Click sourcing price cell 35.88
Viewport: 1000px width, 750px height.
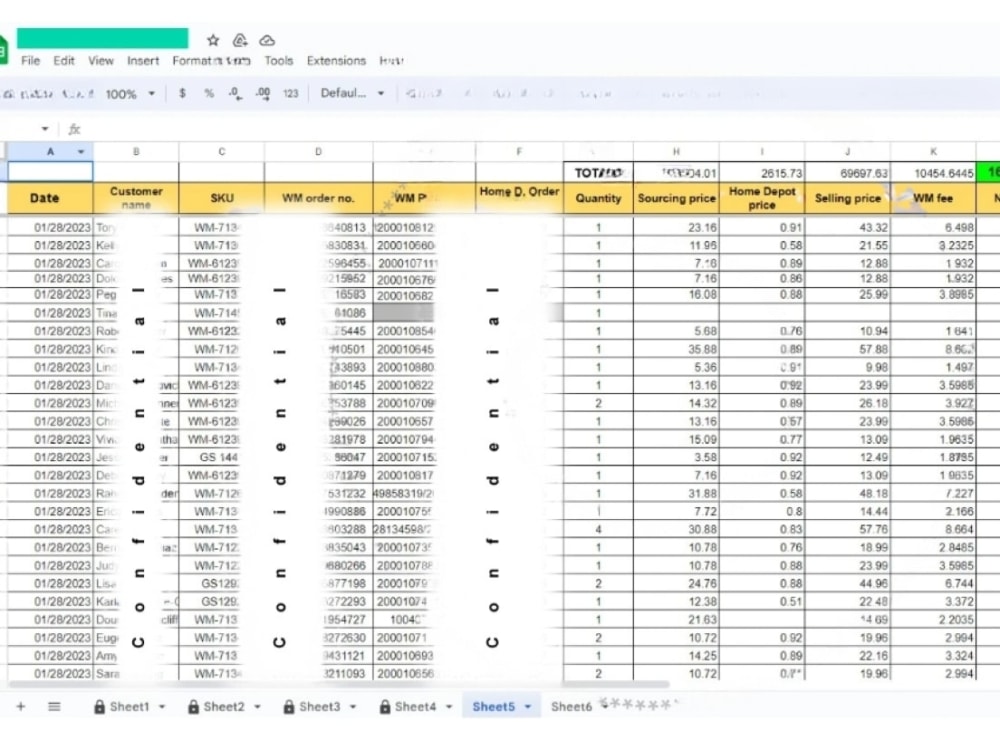click(x=676, y=349)
